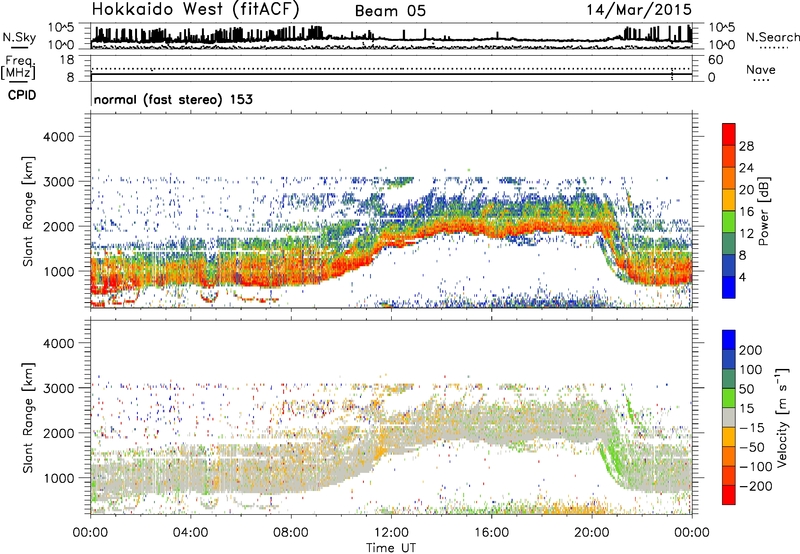
Task: Click the date '14/Mar/2015'
Action: 639,10
